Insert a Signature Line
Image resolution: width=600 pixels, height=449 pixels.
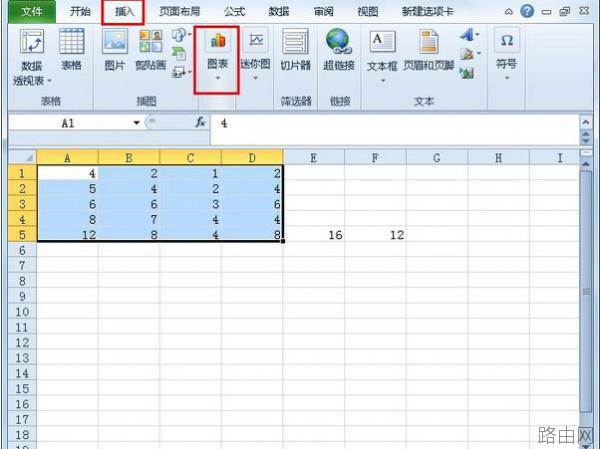click(469, 54)
